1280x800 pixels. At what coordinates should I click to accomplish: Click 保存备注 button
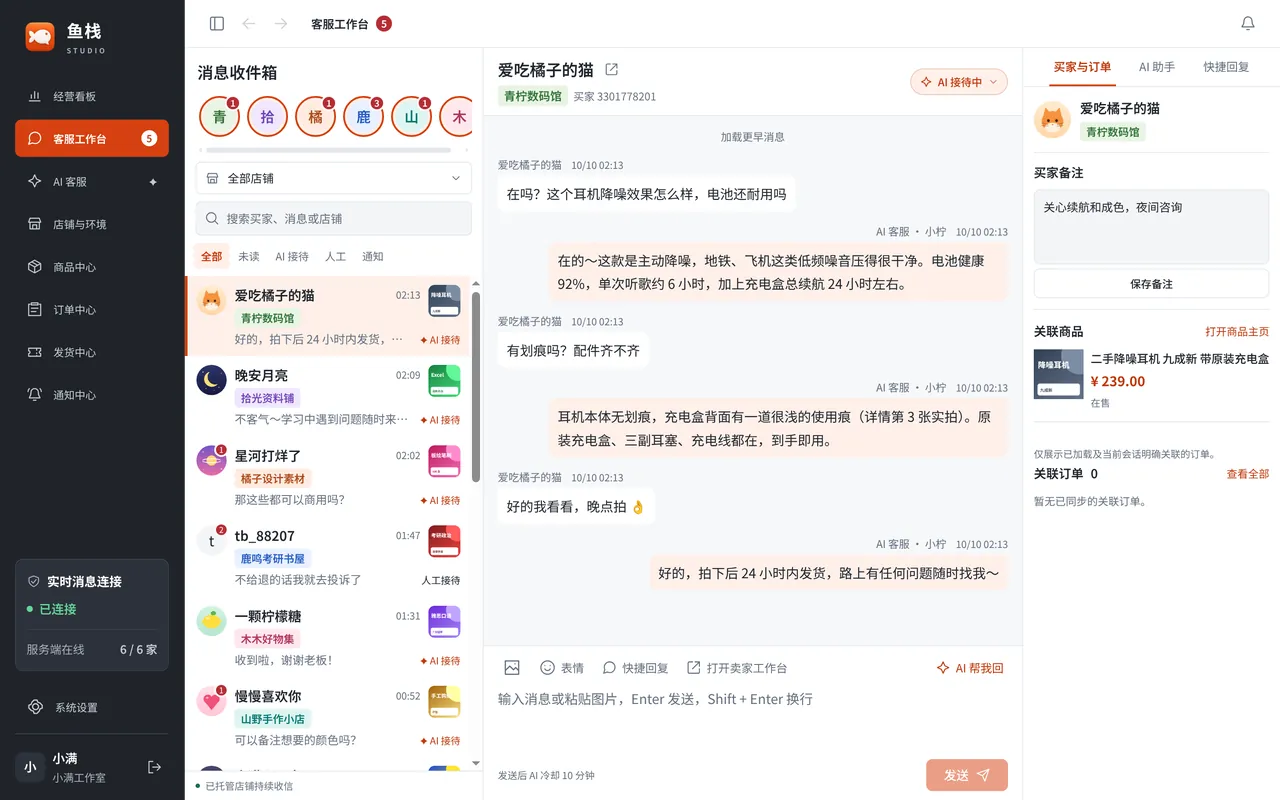click(x=1151, y=284)
